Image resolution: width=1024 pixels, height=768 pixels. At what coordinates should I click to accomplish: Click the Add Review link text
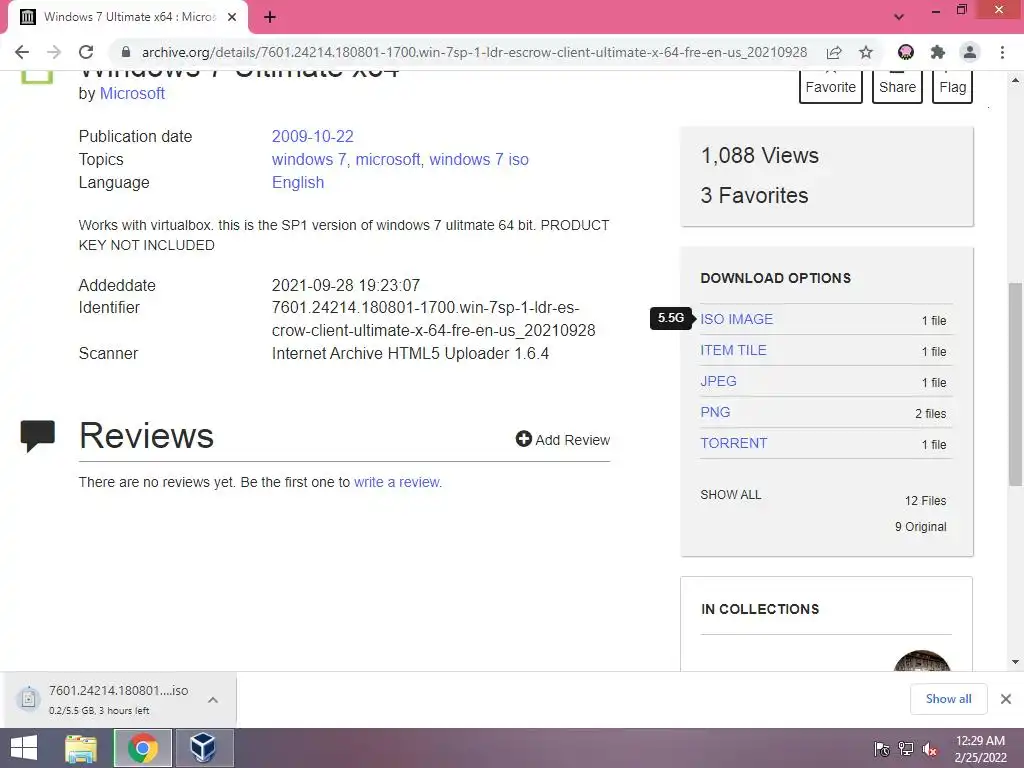coord(573,440)
